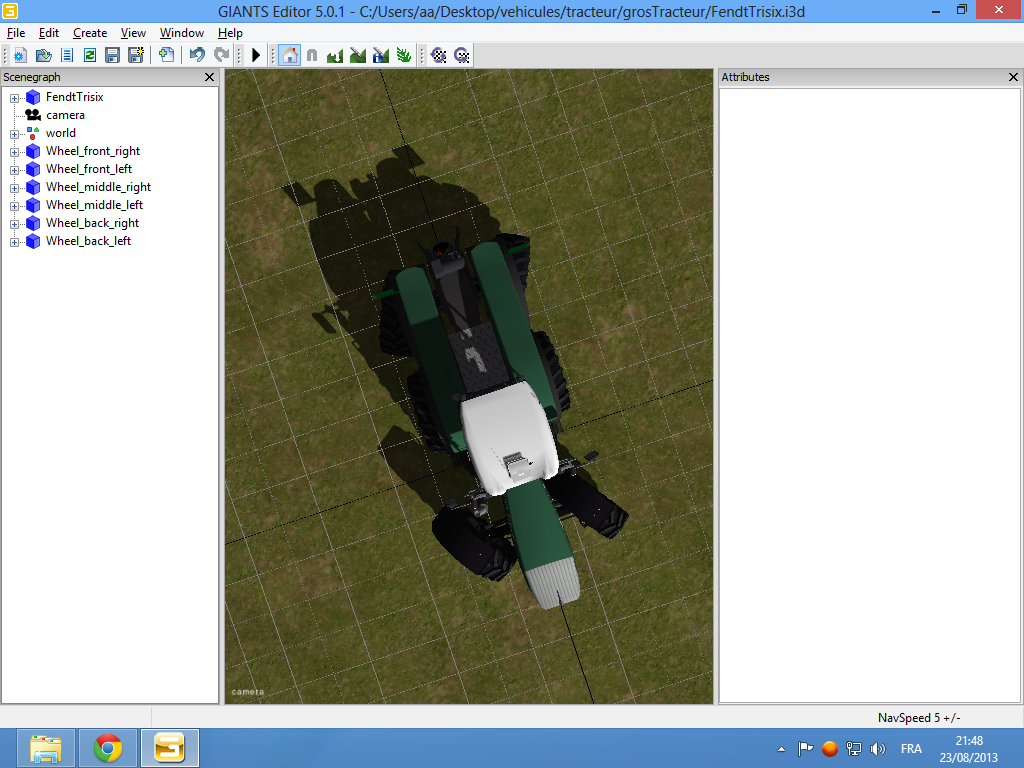1024x768 pixels.
Task: Open the volume speaker tray icon
Action: (x=878, y=748)
